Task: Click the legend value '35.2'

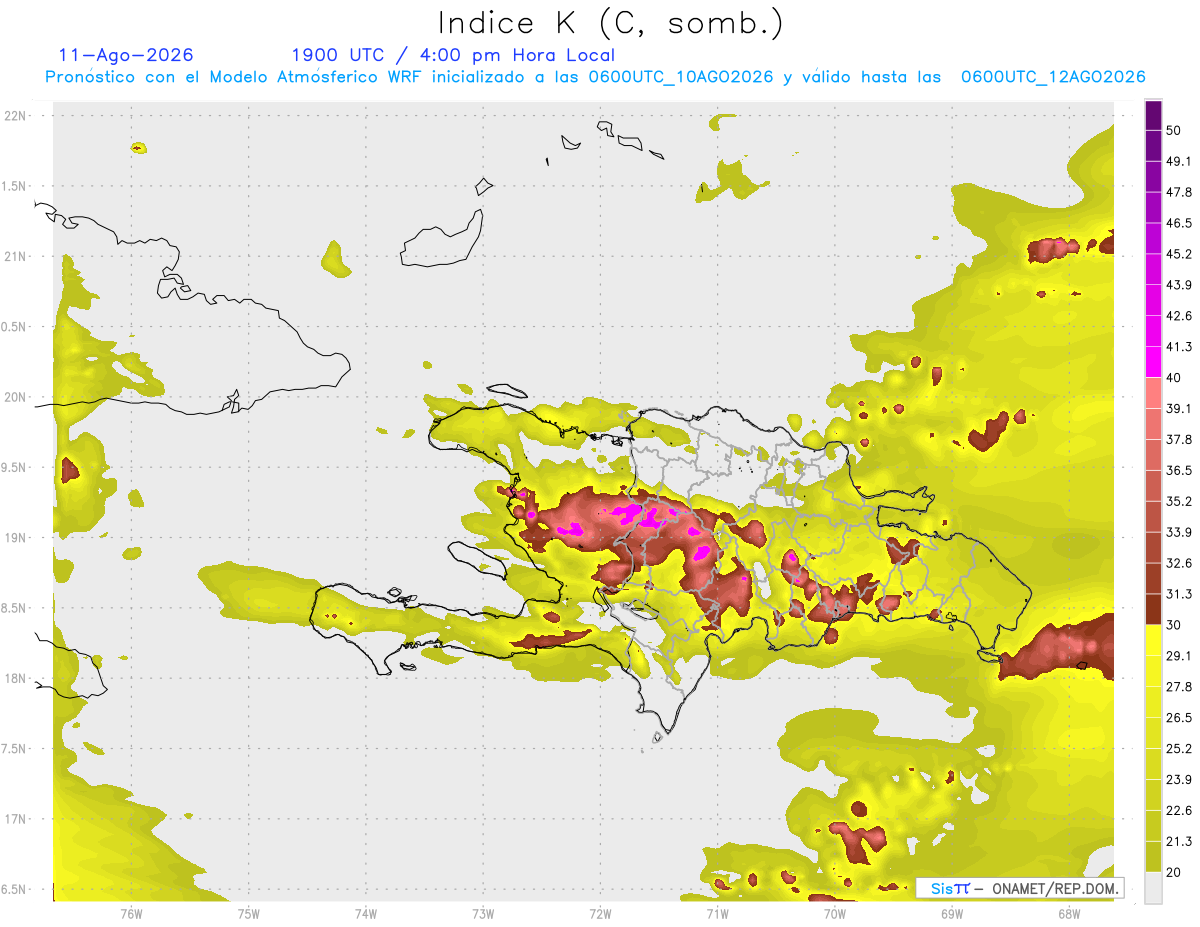Action: pos(1179,501)
